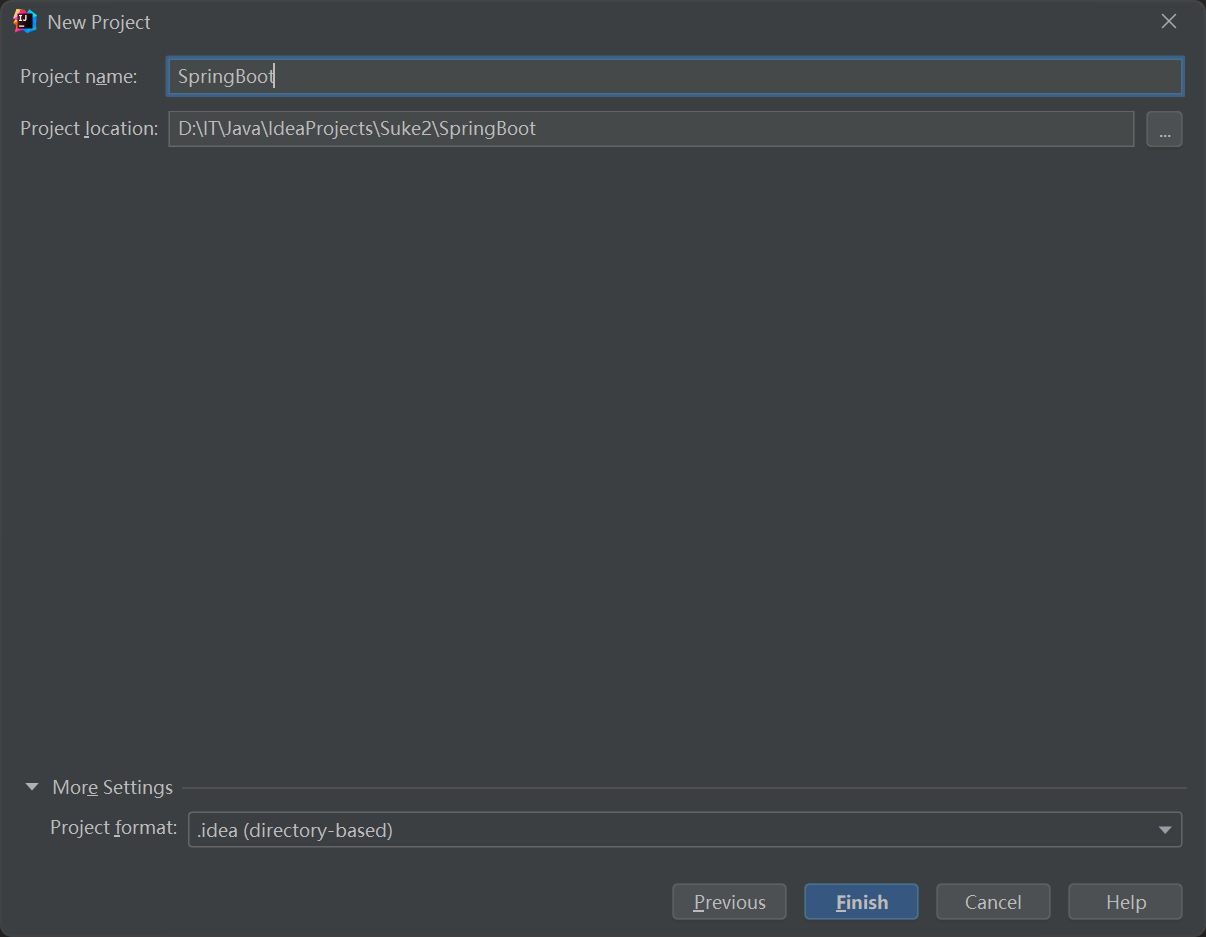
Task: Cancel the new project creation
Action: pyautogui.click(x=992, y=901)
